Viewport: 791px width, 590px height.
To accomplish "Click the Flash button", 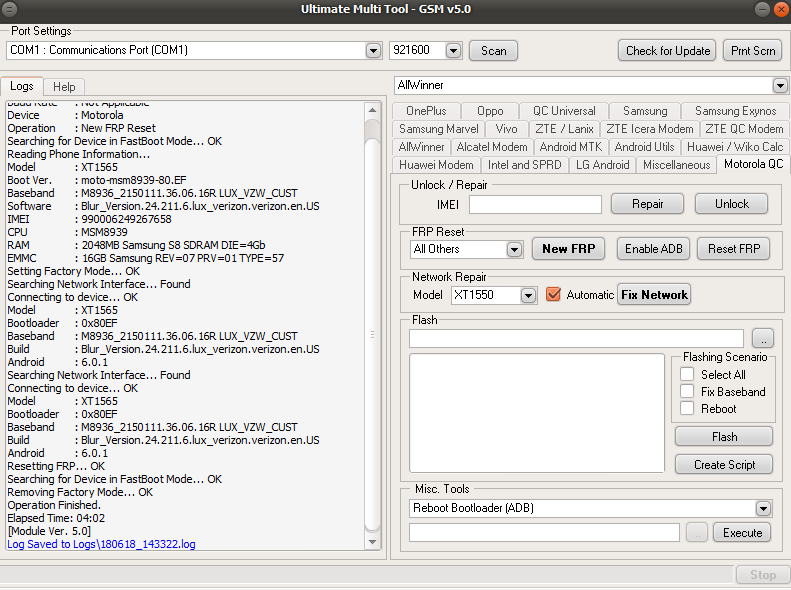I will click(724, 437).
